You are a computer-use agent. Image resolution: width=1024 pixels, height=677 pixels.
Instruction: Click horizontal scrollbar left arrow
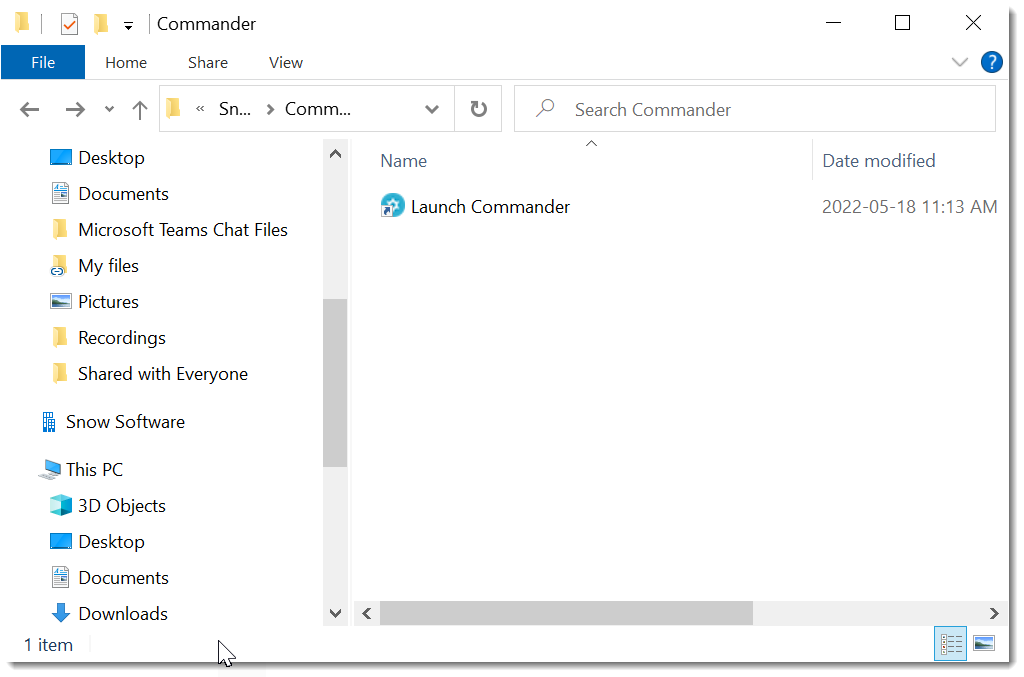point(367,613)
